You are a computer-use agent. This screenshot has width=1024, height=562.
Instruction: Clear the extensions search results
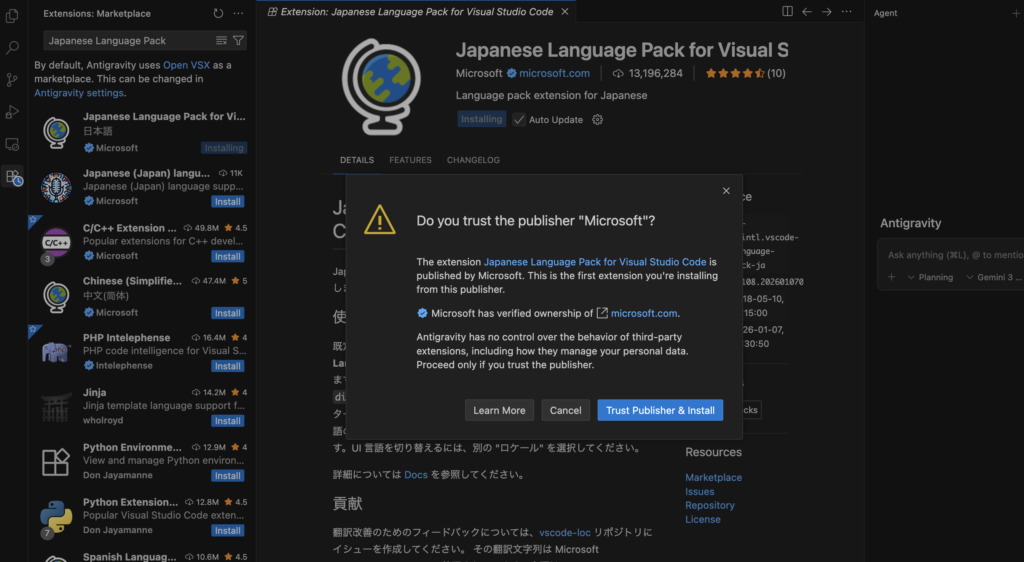coord(221,41)
